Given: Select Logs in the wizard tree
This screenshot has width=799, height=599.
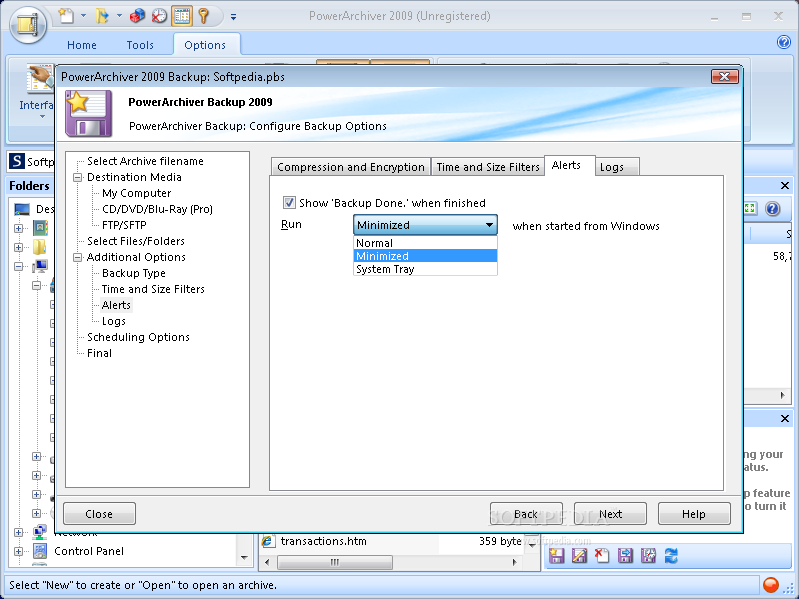Looking at the screenshot, I should click(114, 321).
